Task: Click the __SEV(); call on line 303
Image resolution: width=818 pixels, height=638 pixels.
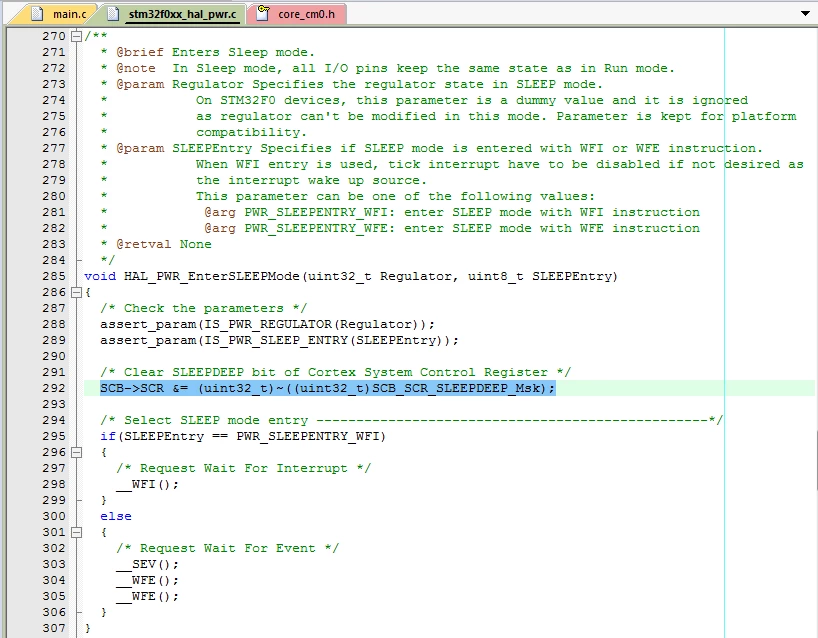Action: tap(147, 564)
